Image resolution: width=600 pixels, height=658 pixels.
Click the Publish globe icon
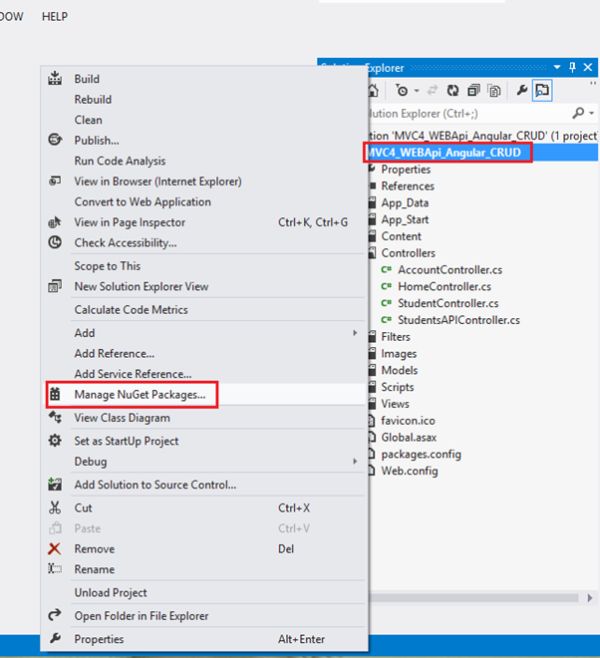click(x=55, y=140)
